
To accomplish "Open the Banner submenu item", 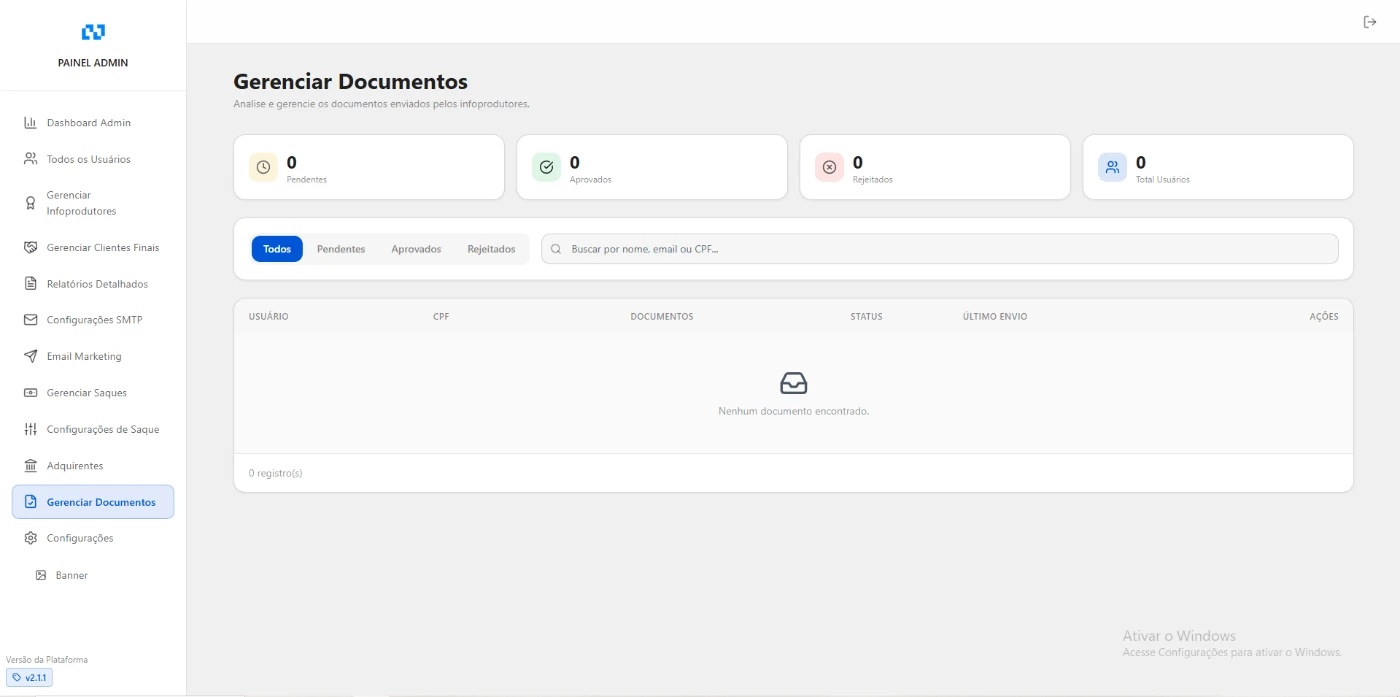I will (71, 575).
